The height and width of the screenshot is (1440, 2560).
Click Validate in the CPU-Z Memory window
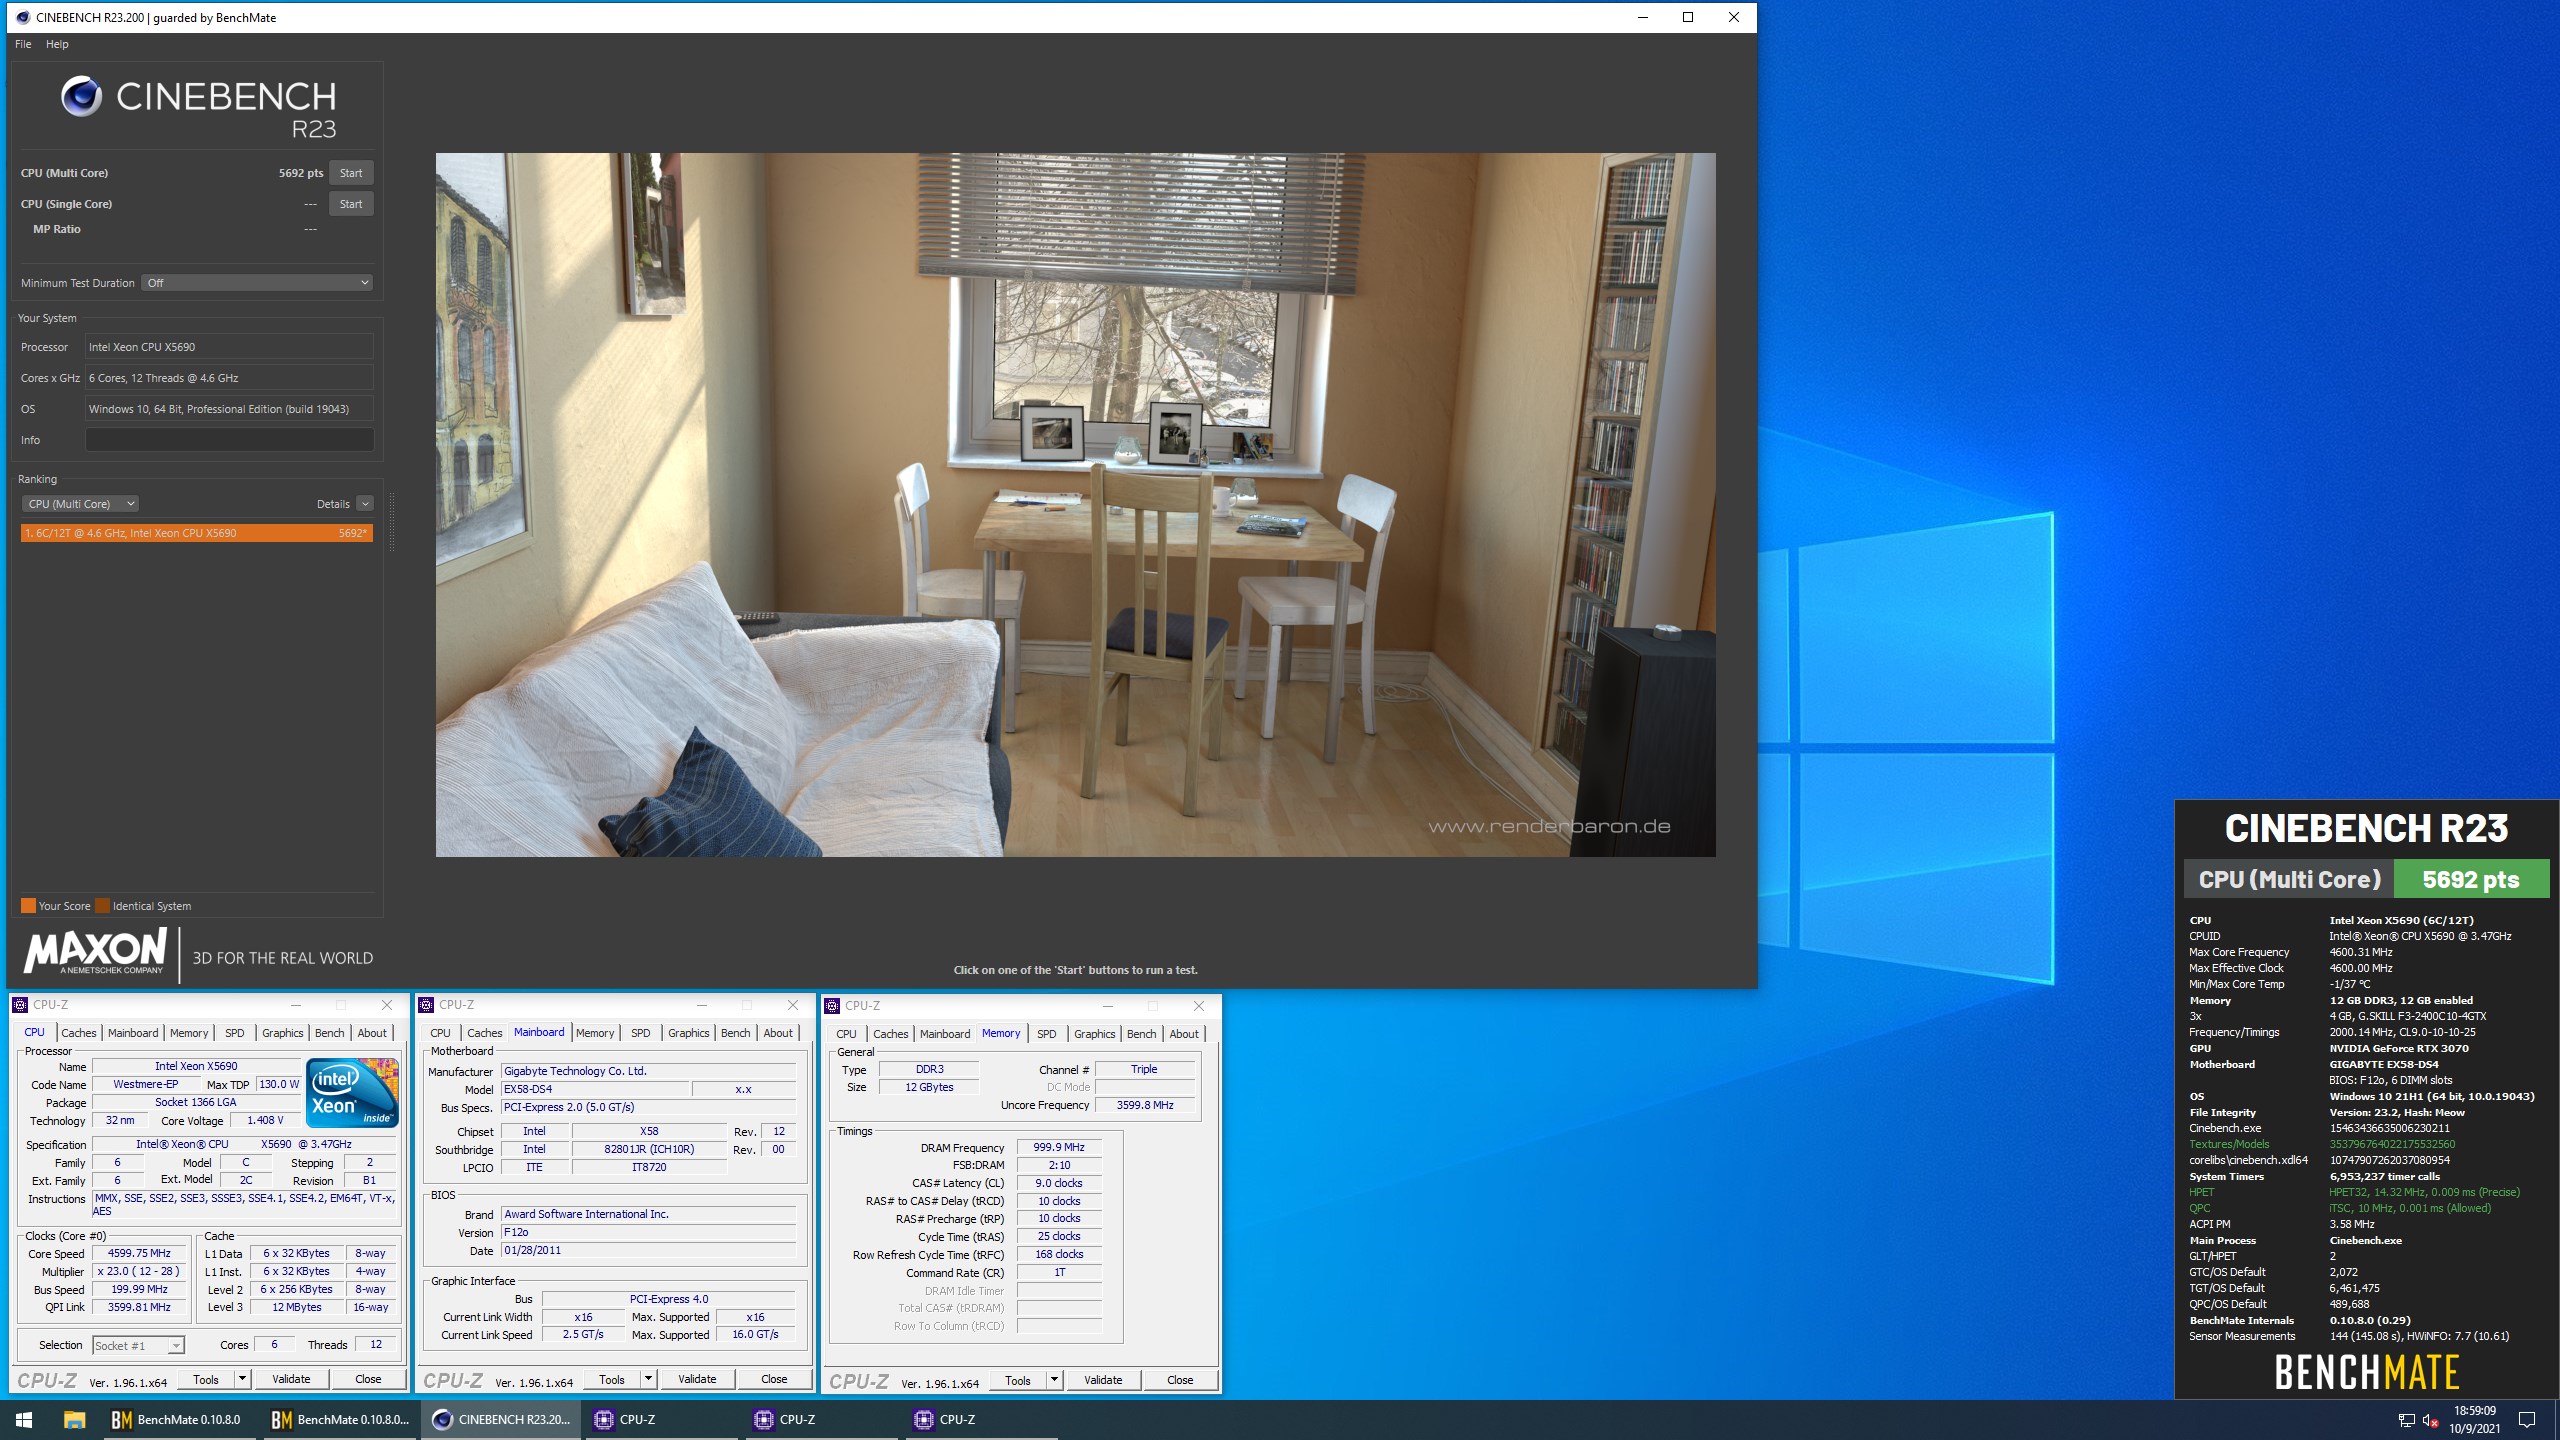[1103, 1380]
